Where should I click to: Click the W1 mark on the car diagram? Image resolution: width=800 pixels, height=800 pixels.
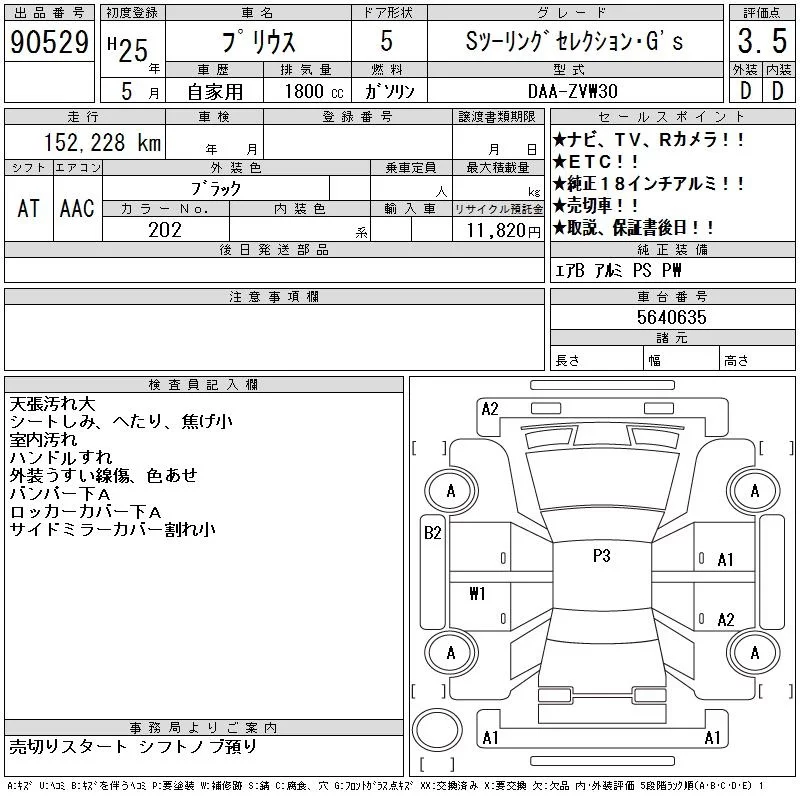click(x=477, y=593)
